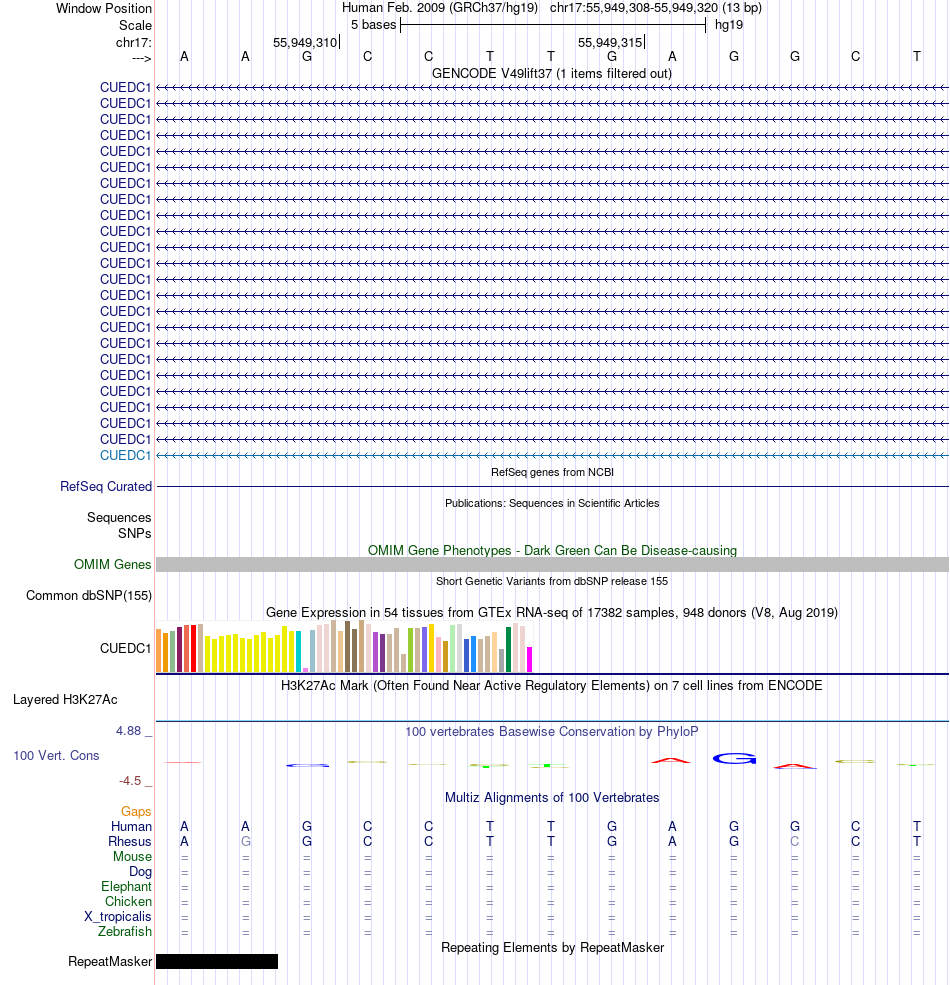Click the Window Position track label

(104, 9)
